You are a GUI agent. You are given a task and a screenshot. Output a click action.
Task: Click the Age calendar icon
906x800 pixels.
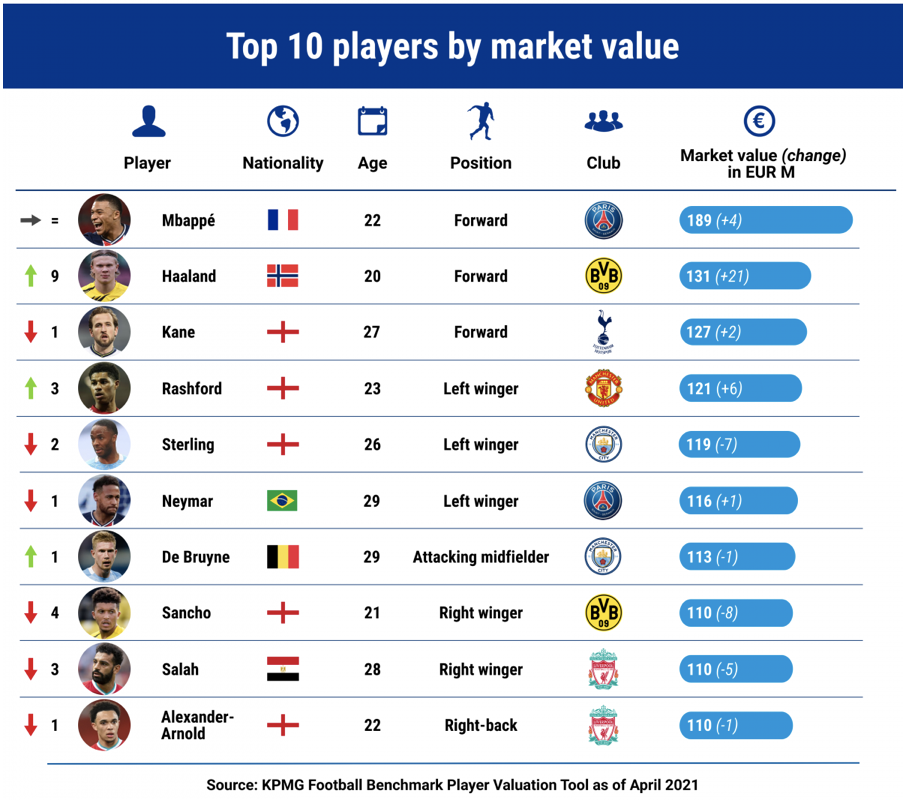coord(372,122)
